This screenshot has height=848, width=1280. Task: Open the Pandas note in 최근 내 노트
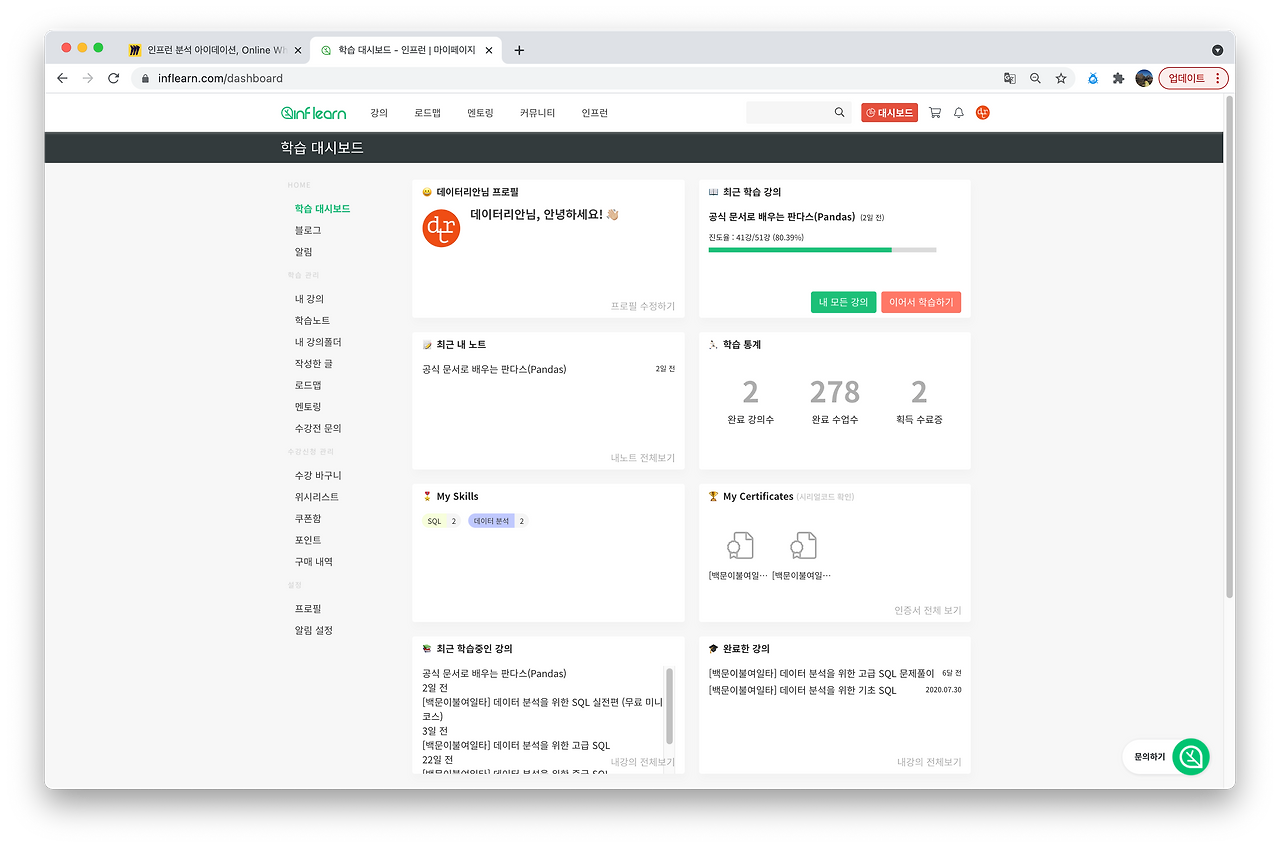pyautogui.click(x=494, y=369)
